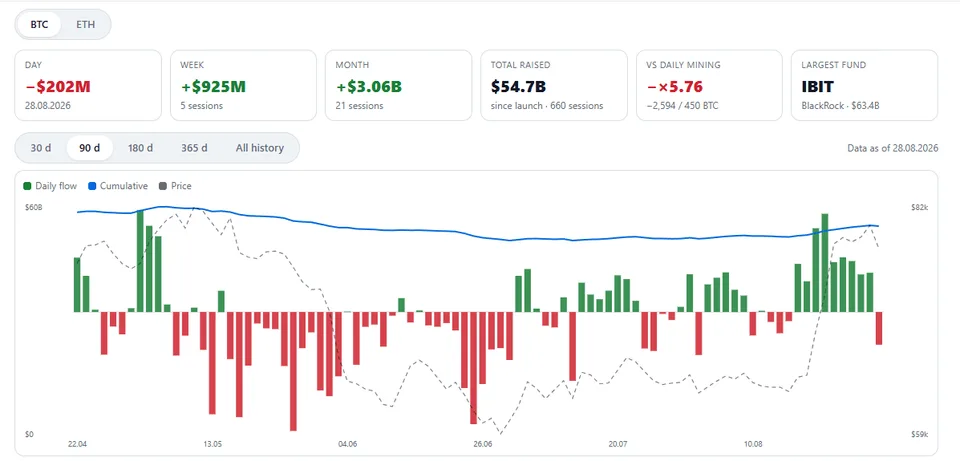Click the $54.7B value
This screenshot has height=461, width=960.
[x=518, y=87]
